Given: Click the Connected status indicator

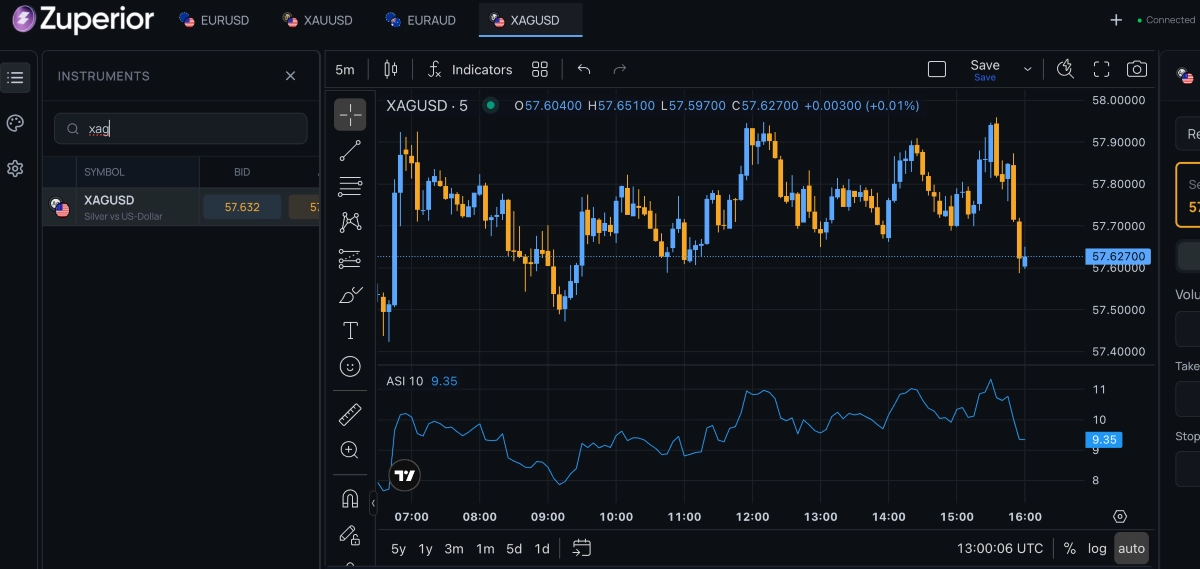Looking at the screenshot, I should coord(1166,20).
